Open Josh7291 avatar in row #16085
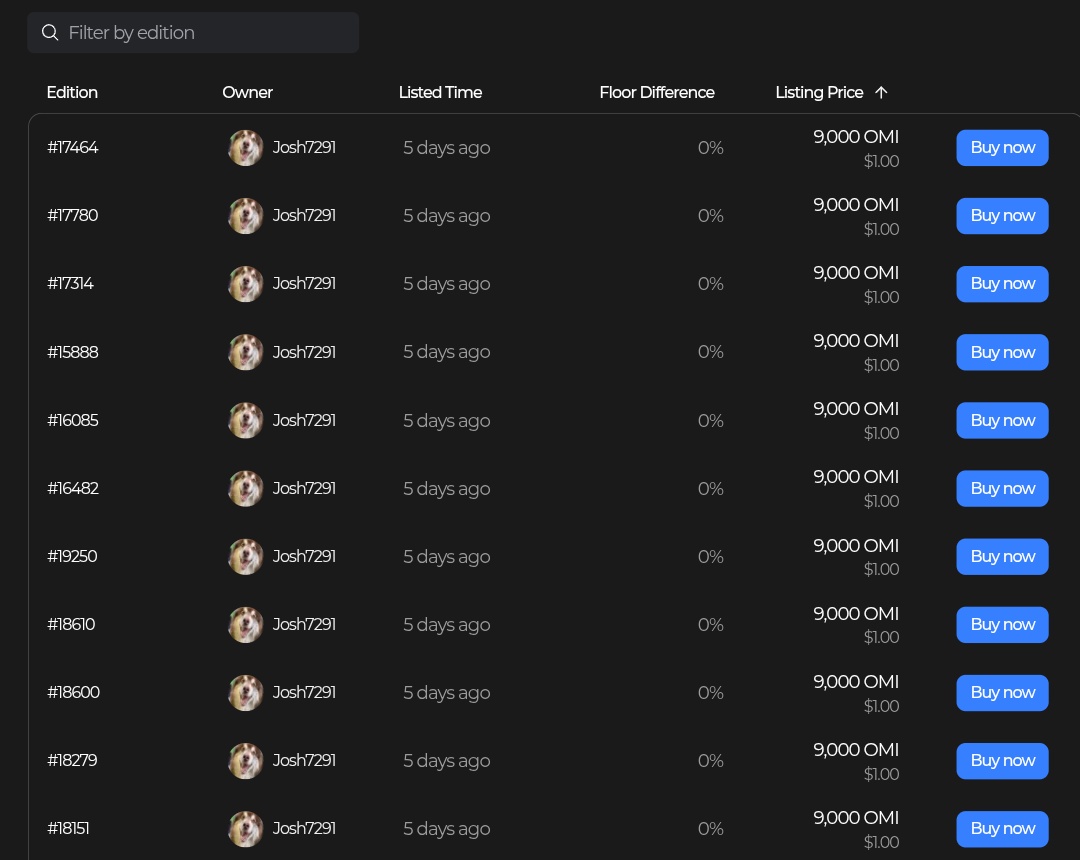This screenshot has height=860, width=1080. point(245,420)
